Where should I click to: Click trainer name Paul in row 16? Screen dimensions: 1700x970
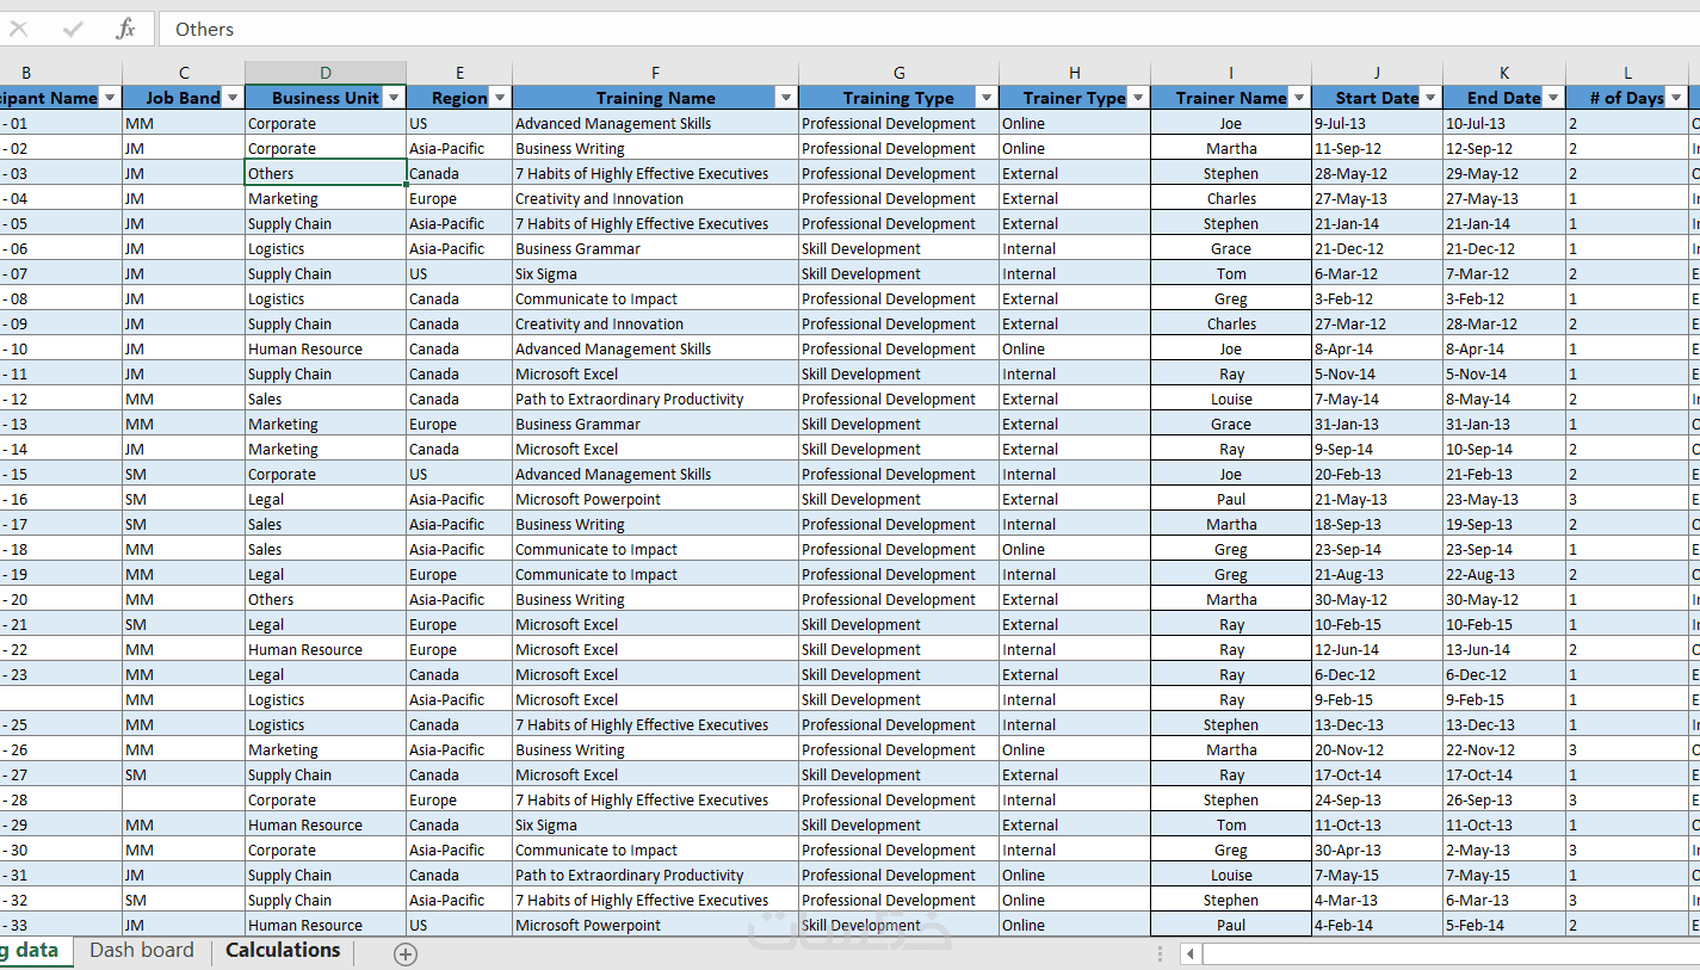[x=1231, y=499]
